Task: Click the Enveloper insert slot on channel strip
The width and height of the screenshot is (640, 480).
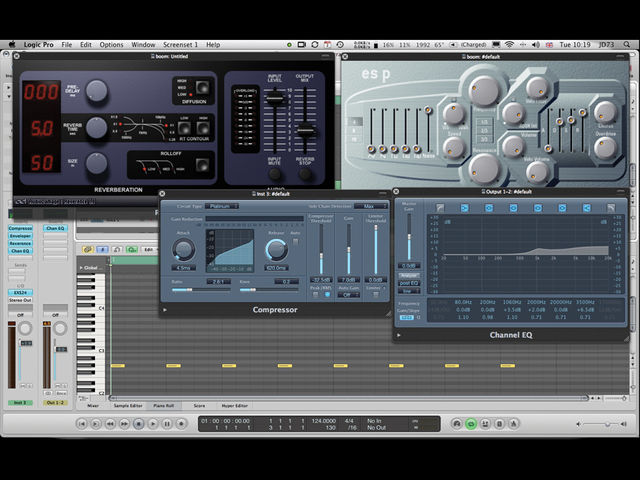Action: 20,236
